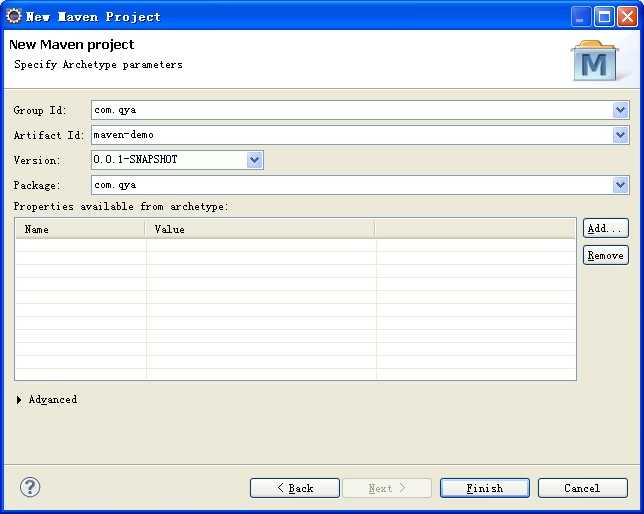Click the Value column header
Screen dimensions: 644x514
tap(260, 229)
